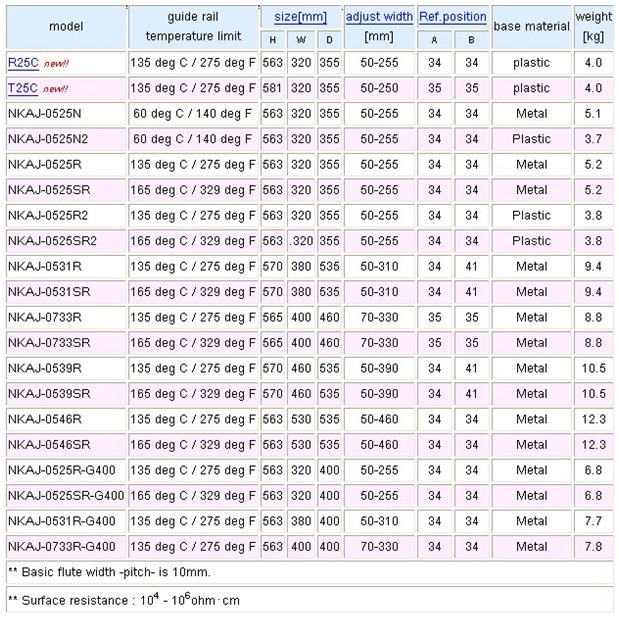This screenshot has width=619, height=617.
Task: Click adjust width 50-310 of NKAJ-0531R
Action: [x=379, y=266]
